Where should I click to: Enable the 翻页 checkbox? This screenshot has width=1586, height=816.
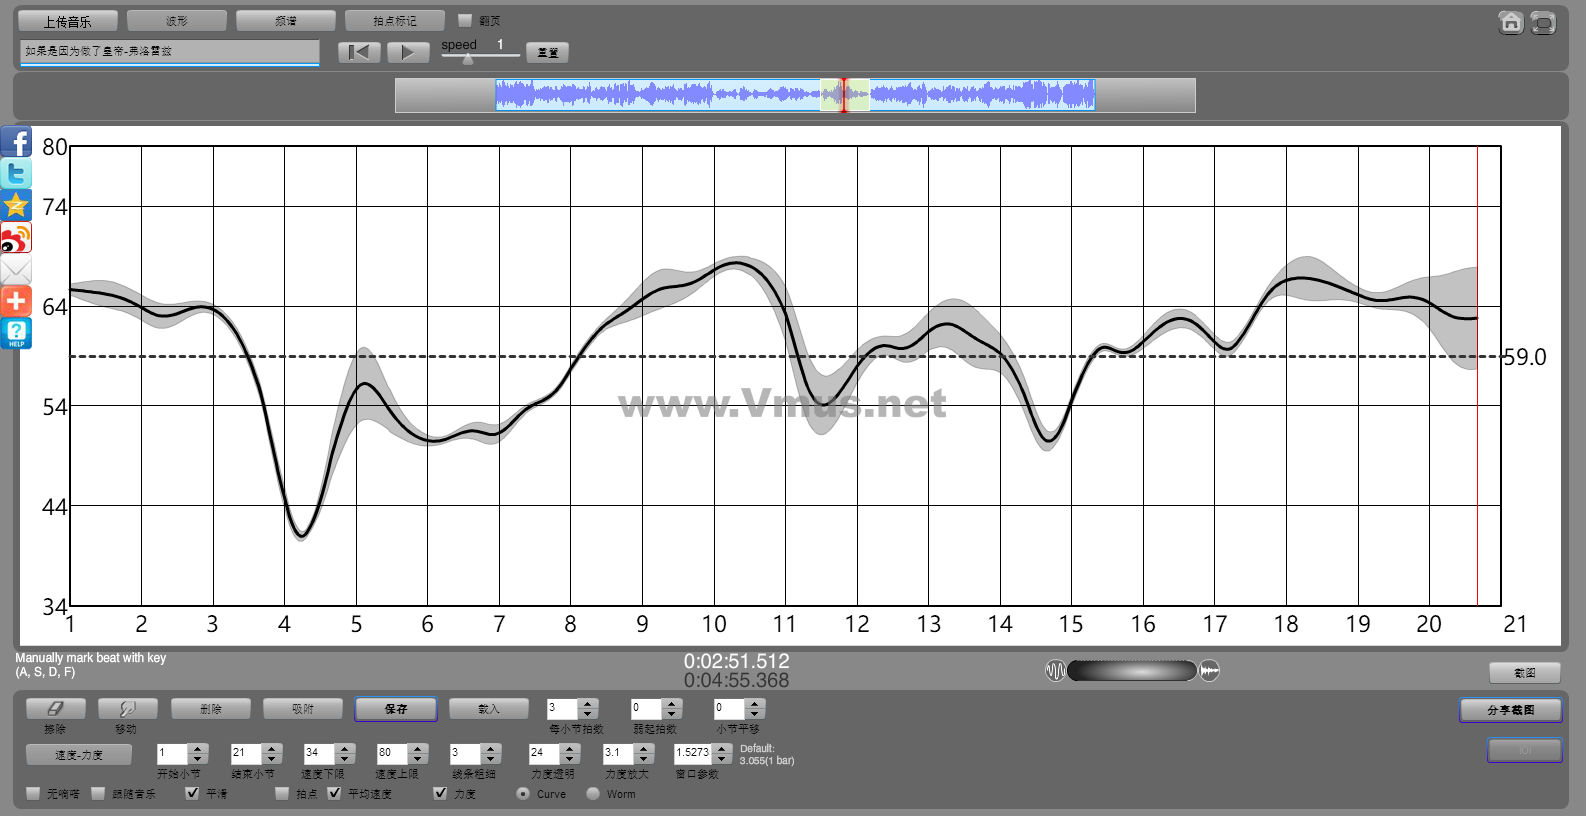point(465,20)
